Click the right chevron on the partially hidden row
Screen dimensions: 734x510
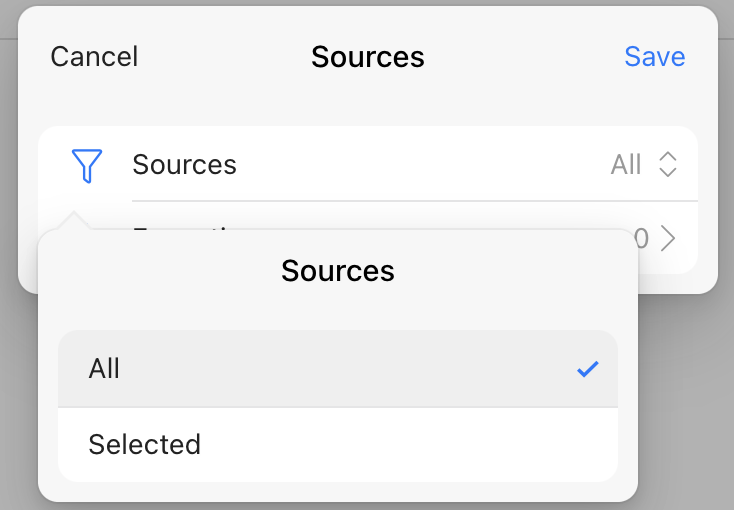pyautogui.click(x=669, y=238)
